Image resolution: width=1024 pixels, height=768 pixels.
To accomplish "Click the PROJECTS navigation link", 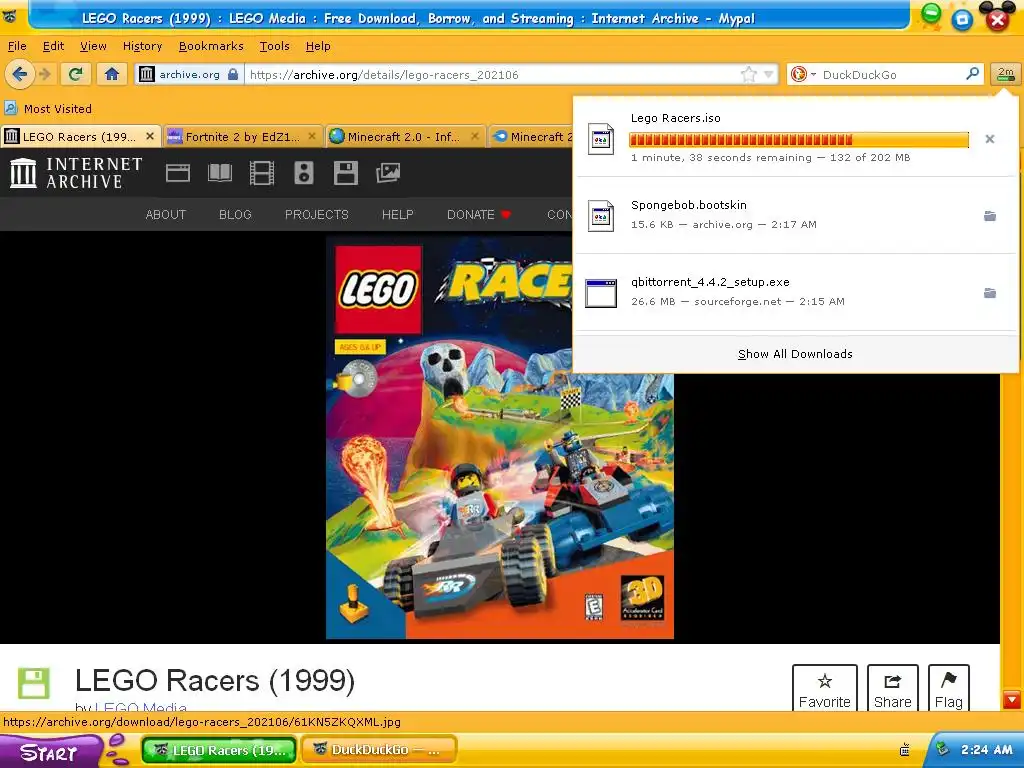I will (x=317, y=214).
